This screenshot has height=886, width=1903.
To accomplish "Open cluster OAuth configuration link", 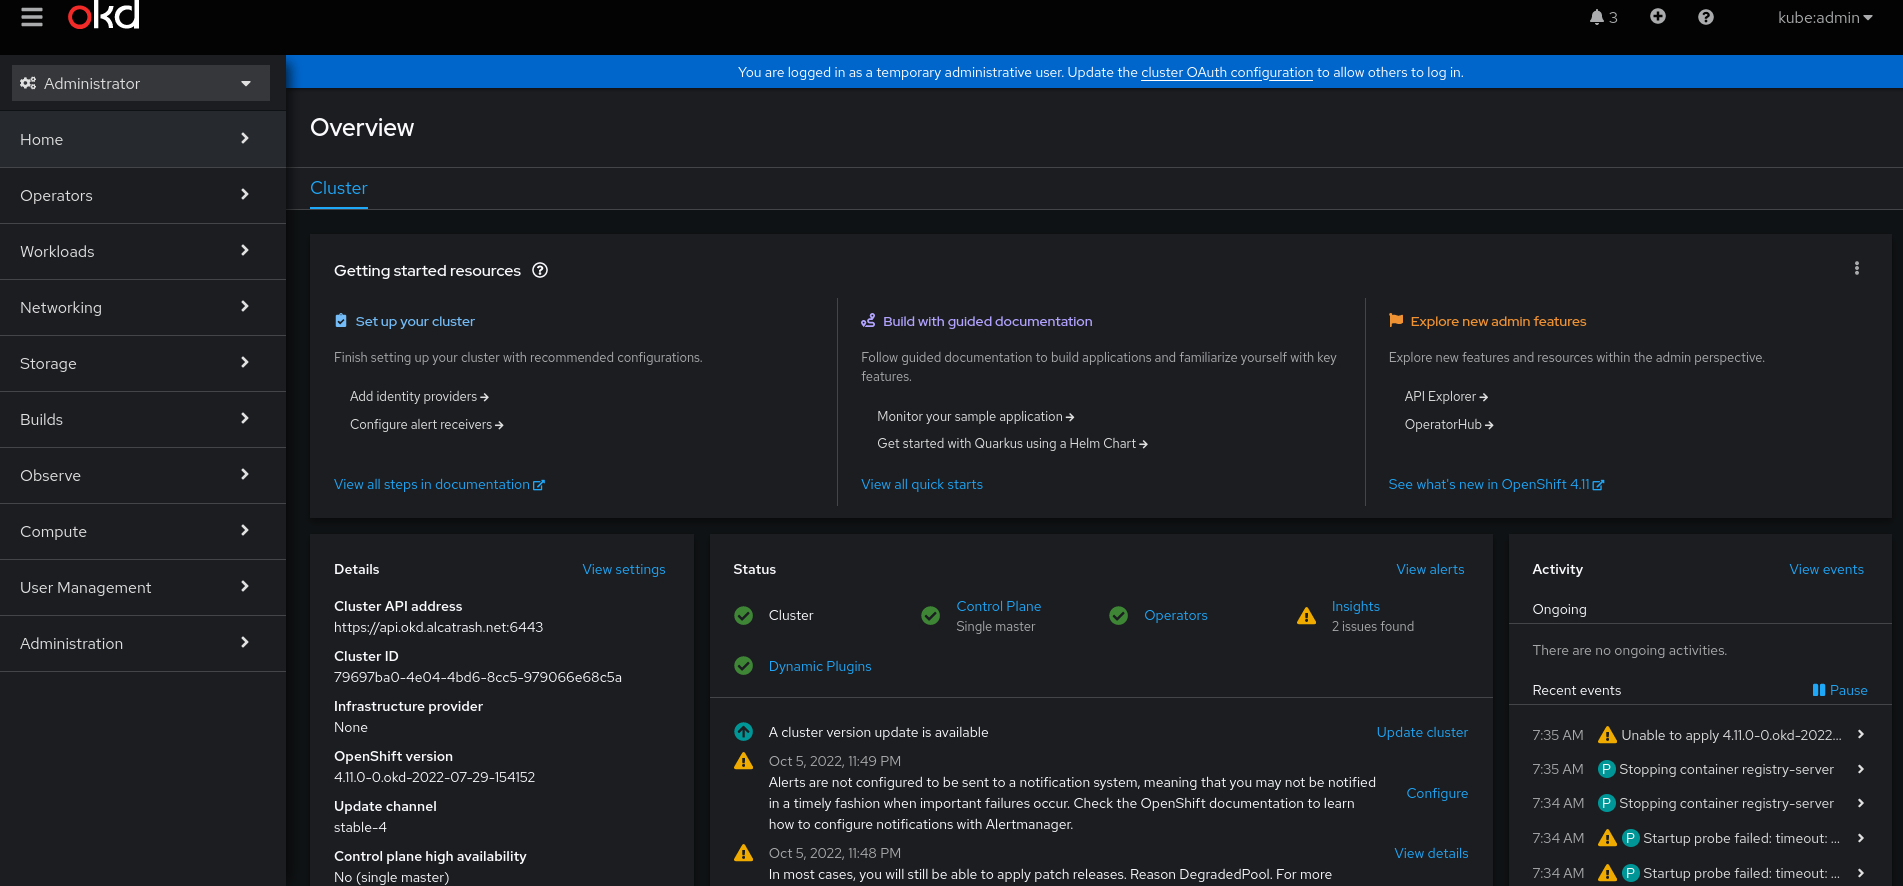I will [1226, 72].
